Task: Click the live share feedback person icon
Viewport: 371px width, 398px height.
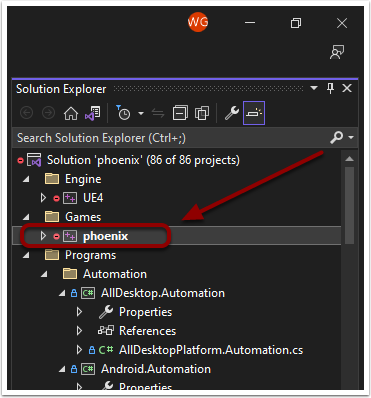Action: click(337, 52)
